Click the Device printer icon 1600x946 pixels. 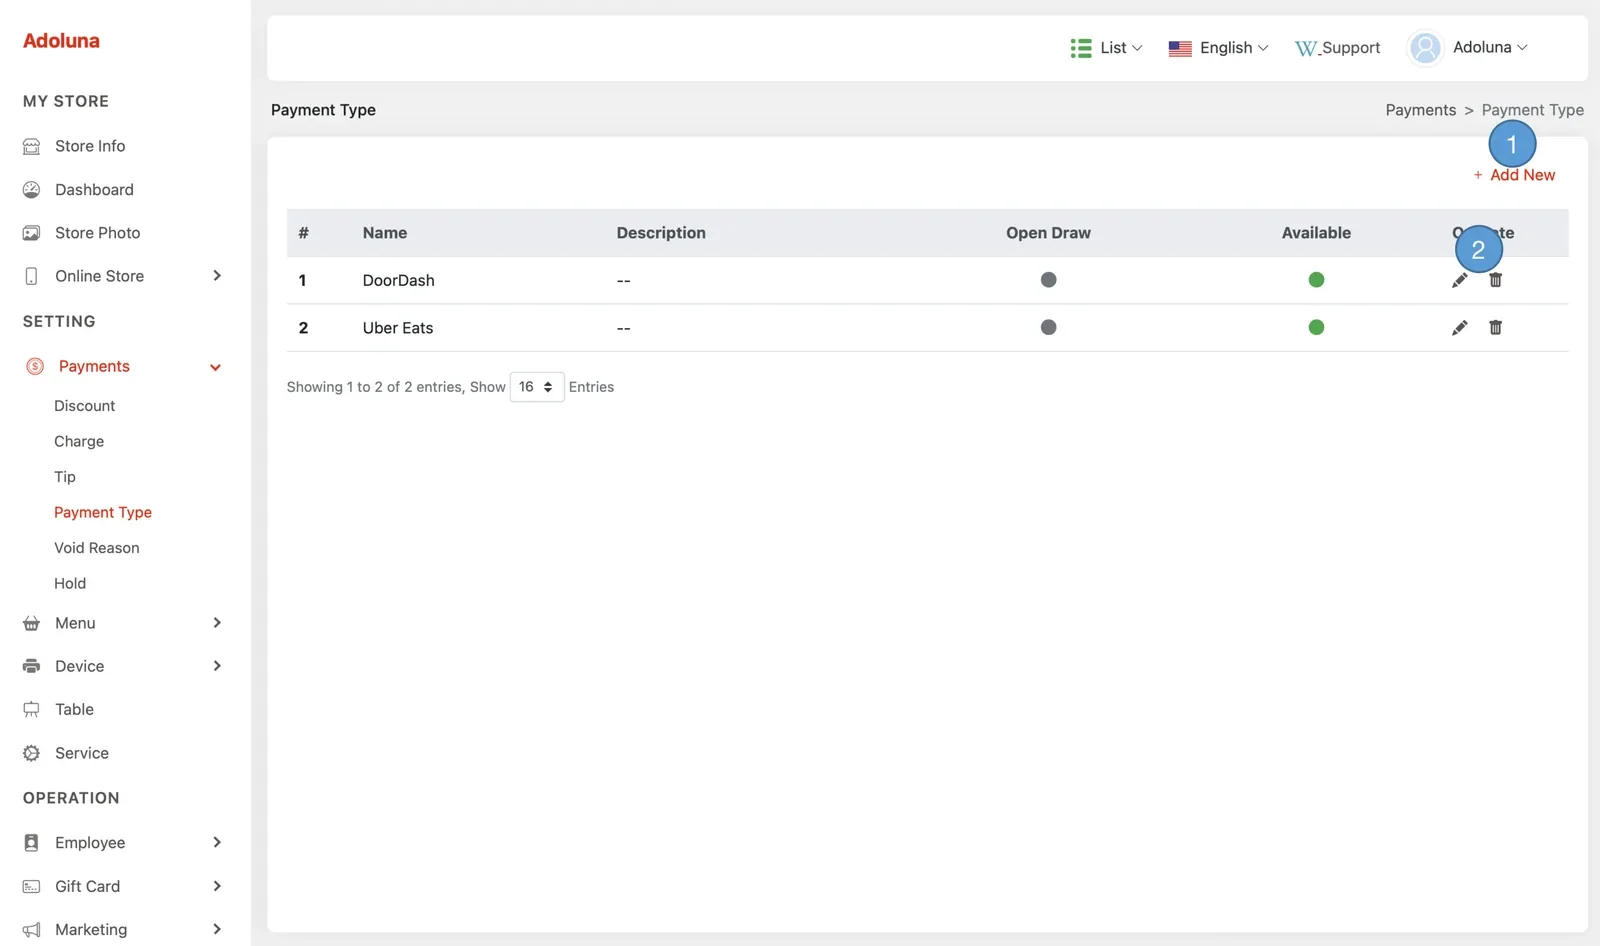tap(32, 666)
